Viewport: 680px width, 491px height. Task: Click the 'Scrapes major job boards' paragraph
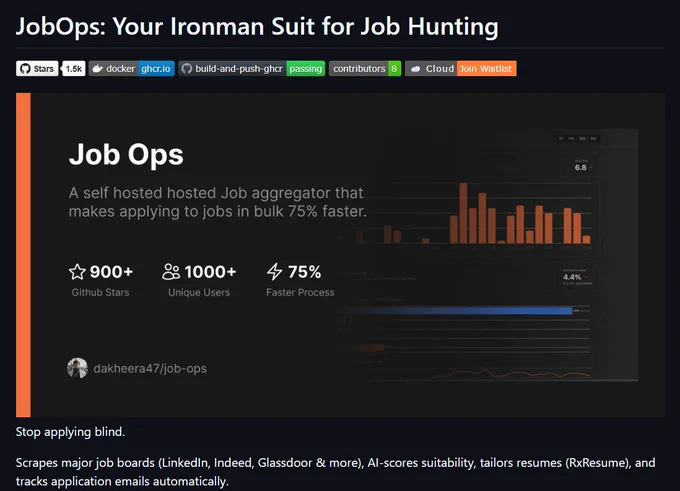click(336, 472)
